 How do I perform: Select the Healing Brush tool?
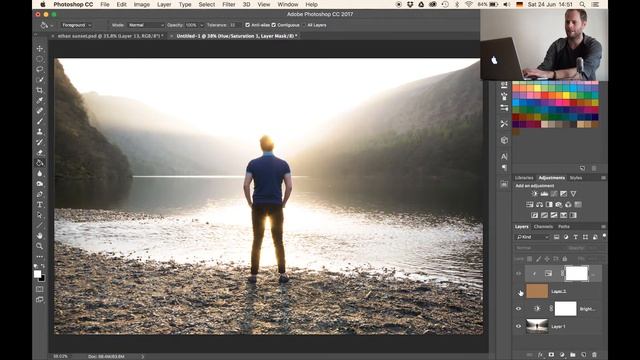40,111
